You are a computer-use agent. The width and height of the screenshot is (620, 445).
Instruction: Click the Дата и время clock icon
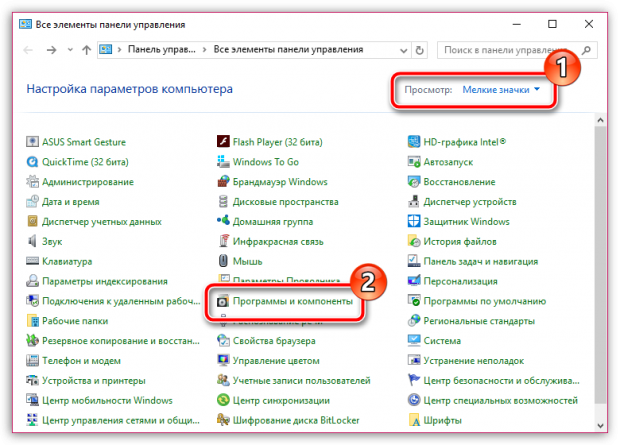(32, 201)
